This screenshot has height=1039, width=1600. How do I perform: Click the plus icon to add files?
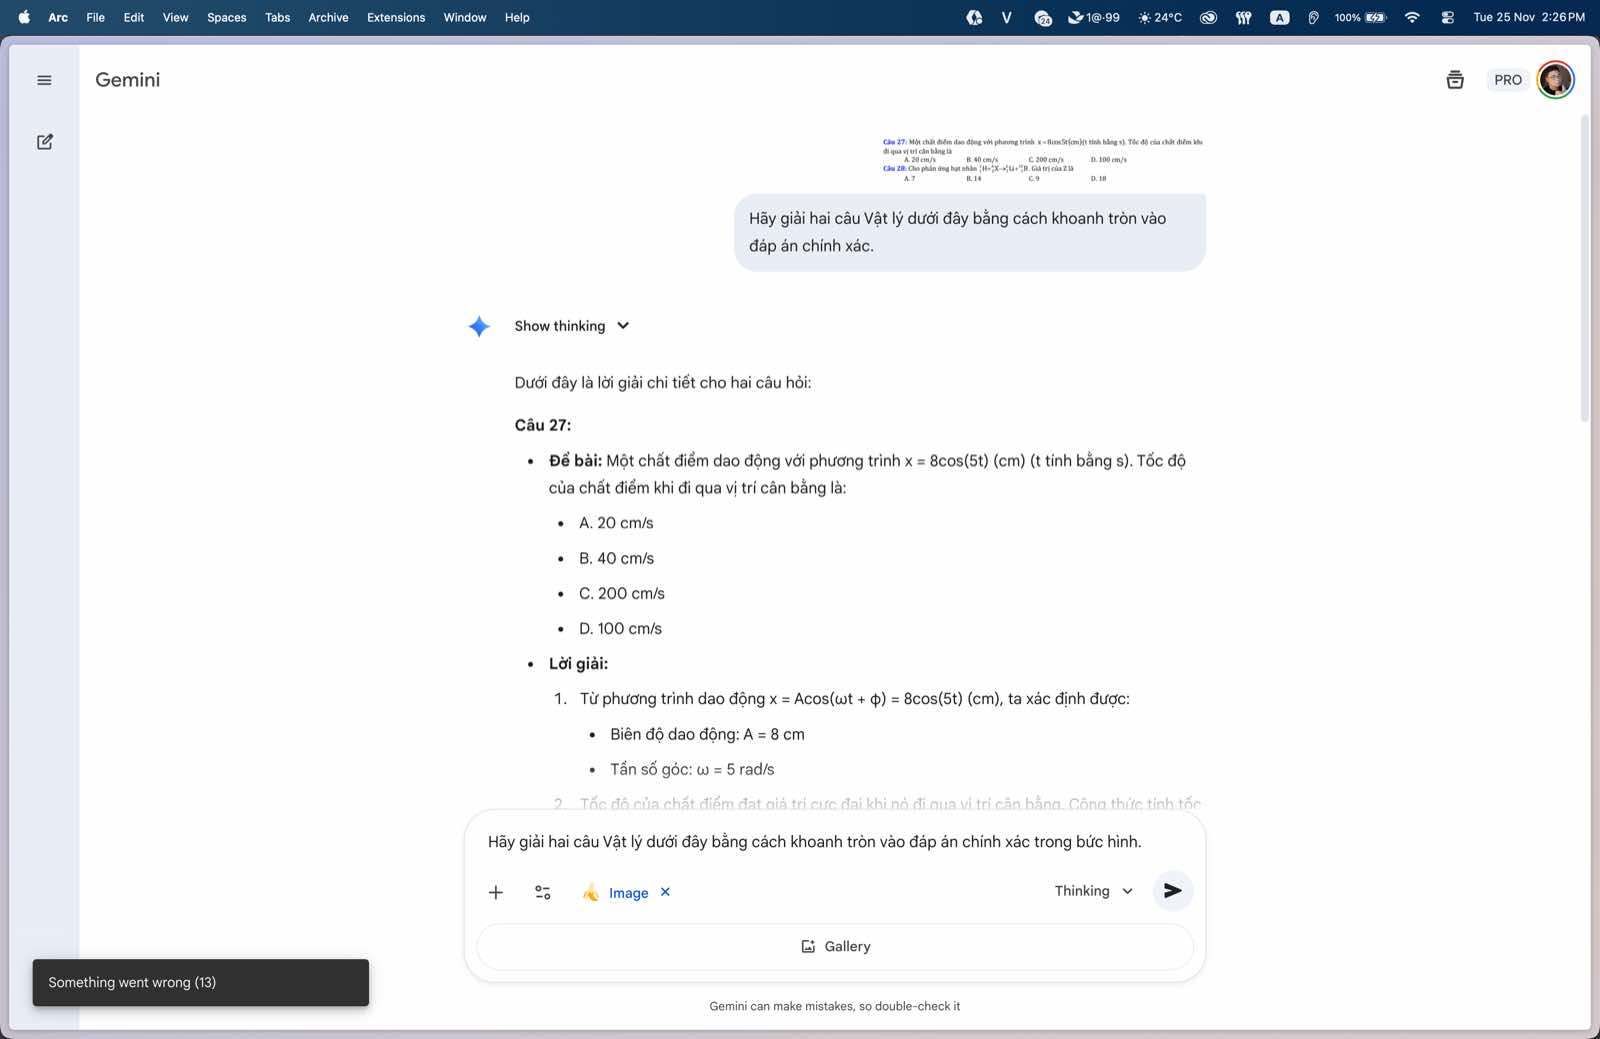click(x=496, y=892)
